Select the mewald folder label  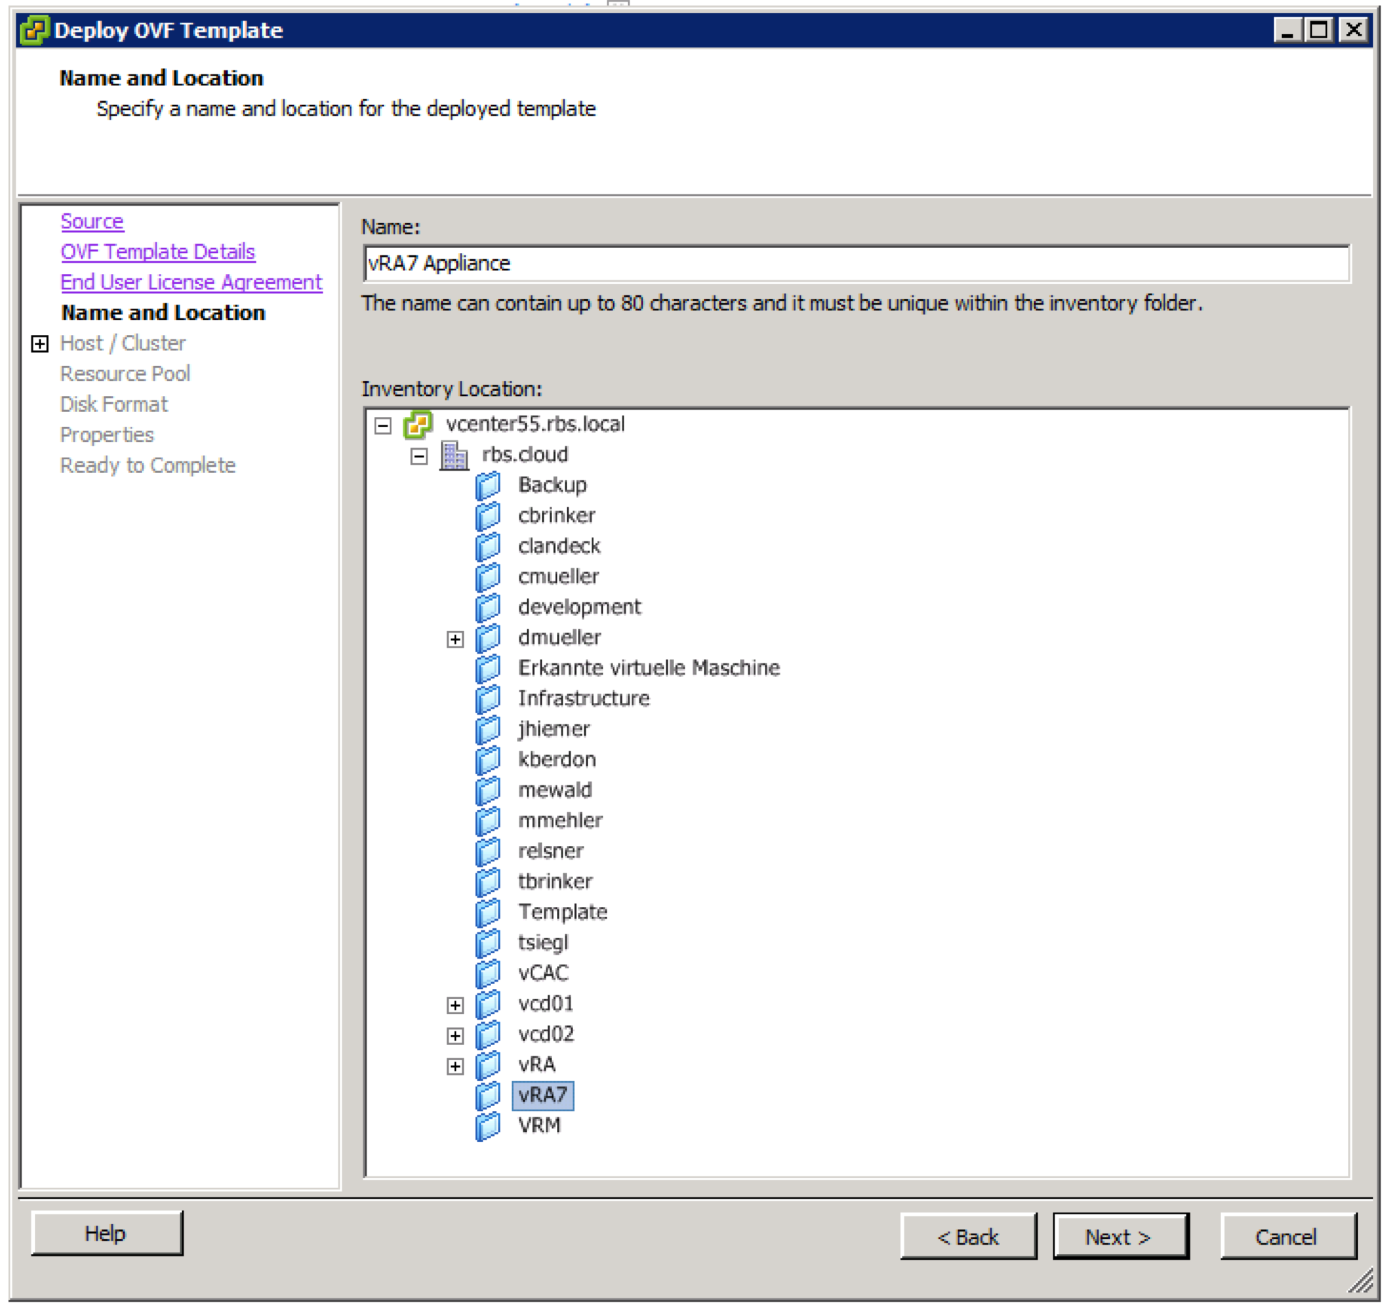[555, 791]
